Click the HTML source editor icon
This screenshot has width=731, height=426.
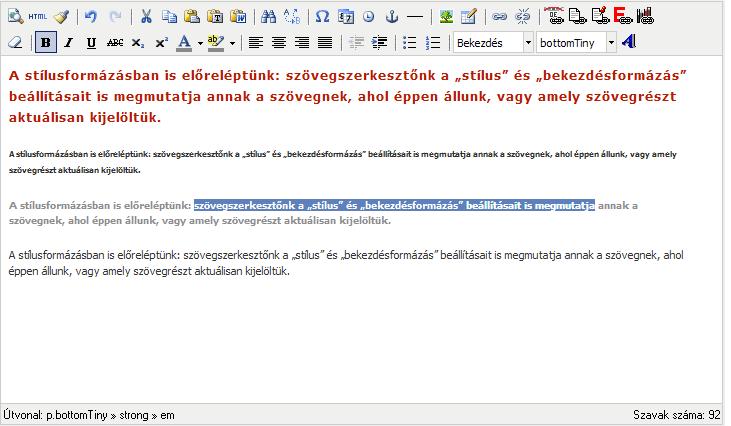click(x=37, y=17)
